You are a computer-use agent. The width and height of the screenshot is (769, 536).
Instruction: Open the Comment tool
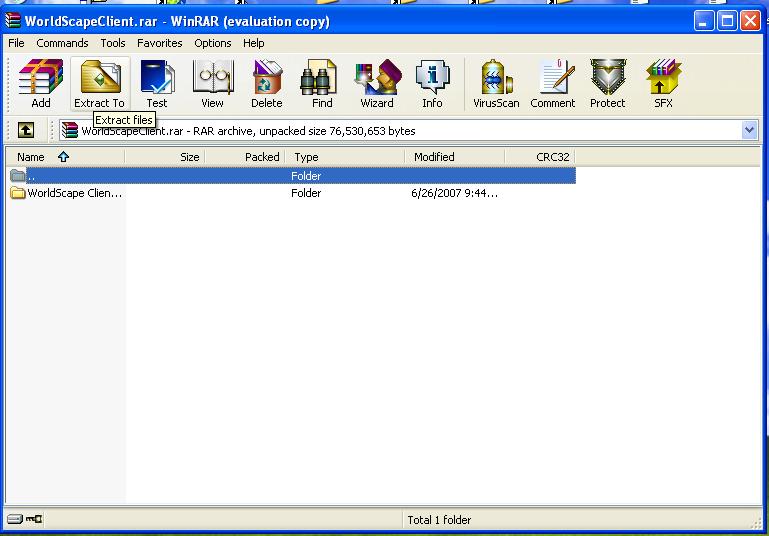pyautogui.click(x=553, y=83)
